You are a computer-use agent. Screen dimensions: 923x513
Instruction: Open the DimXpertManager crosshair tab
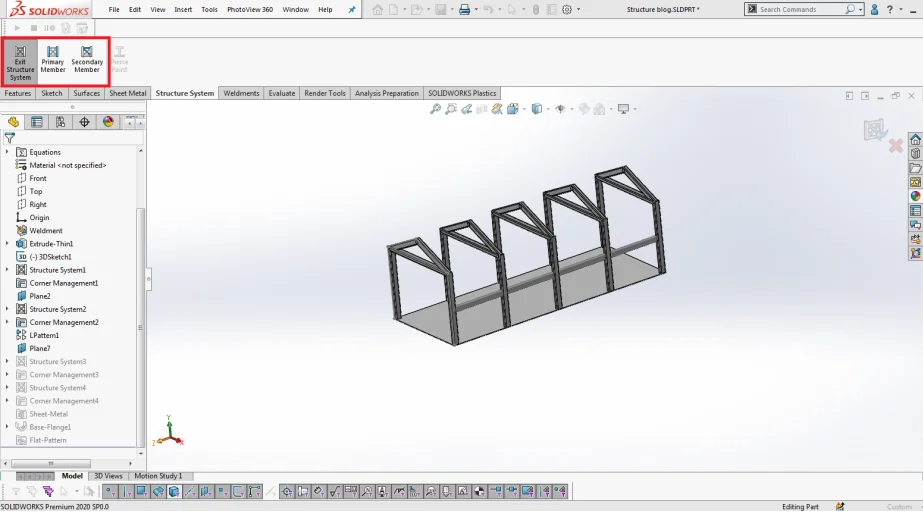click(84, 122)
